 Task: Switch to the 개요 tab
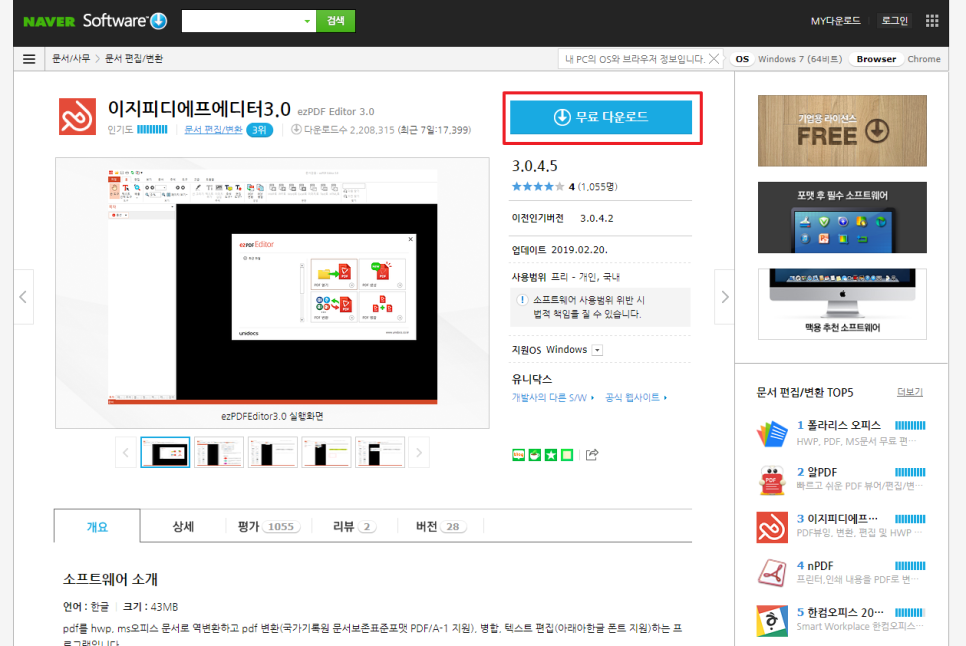97,527
